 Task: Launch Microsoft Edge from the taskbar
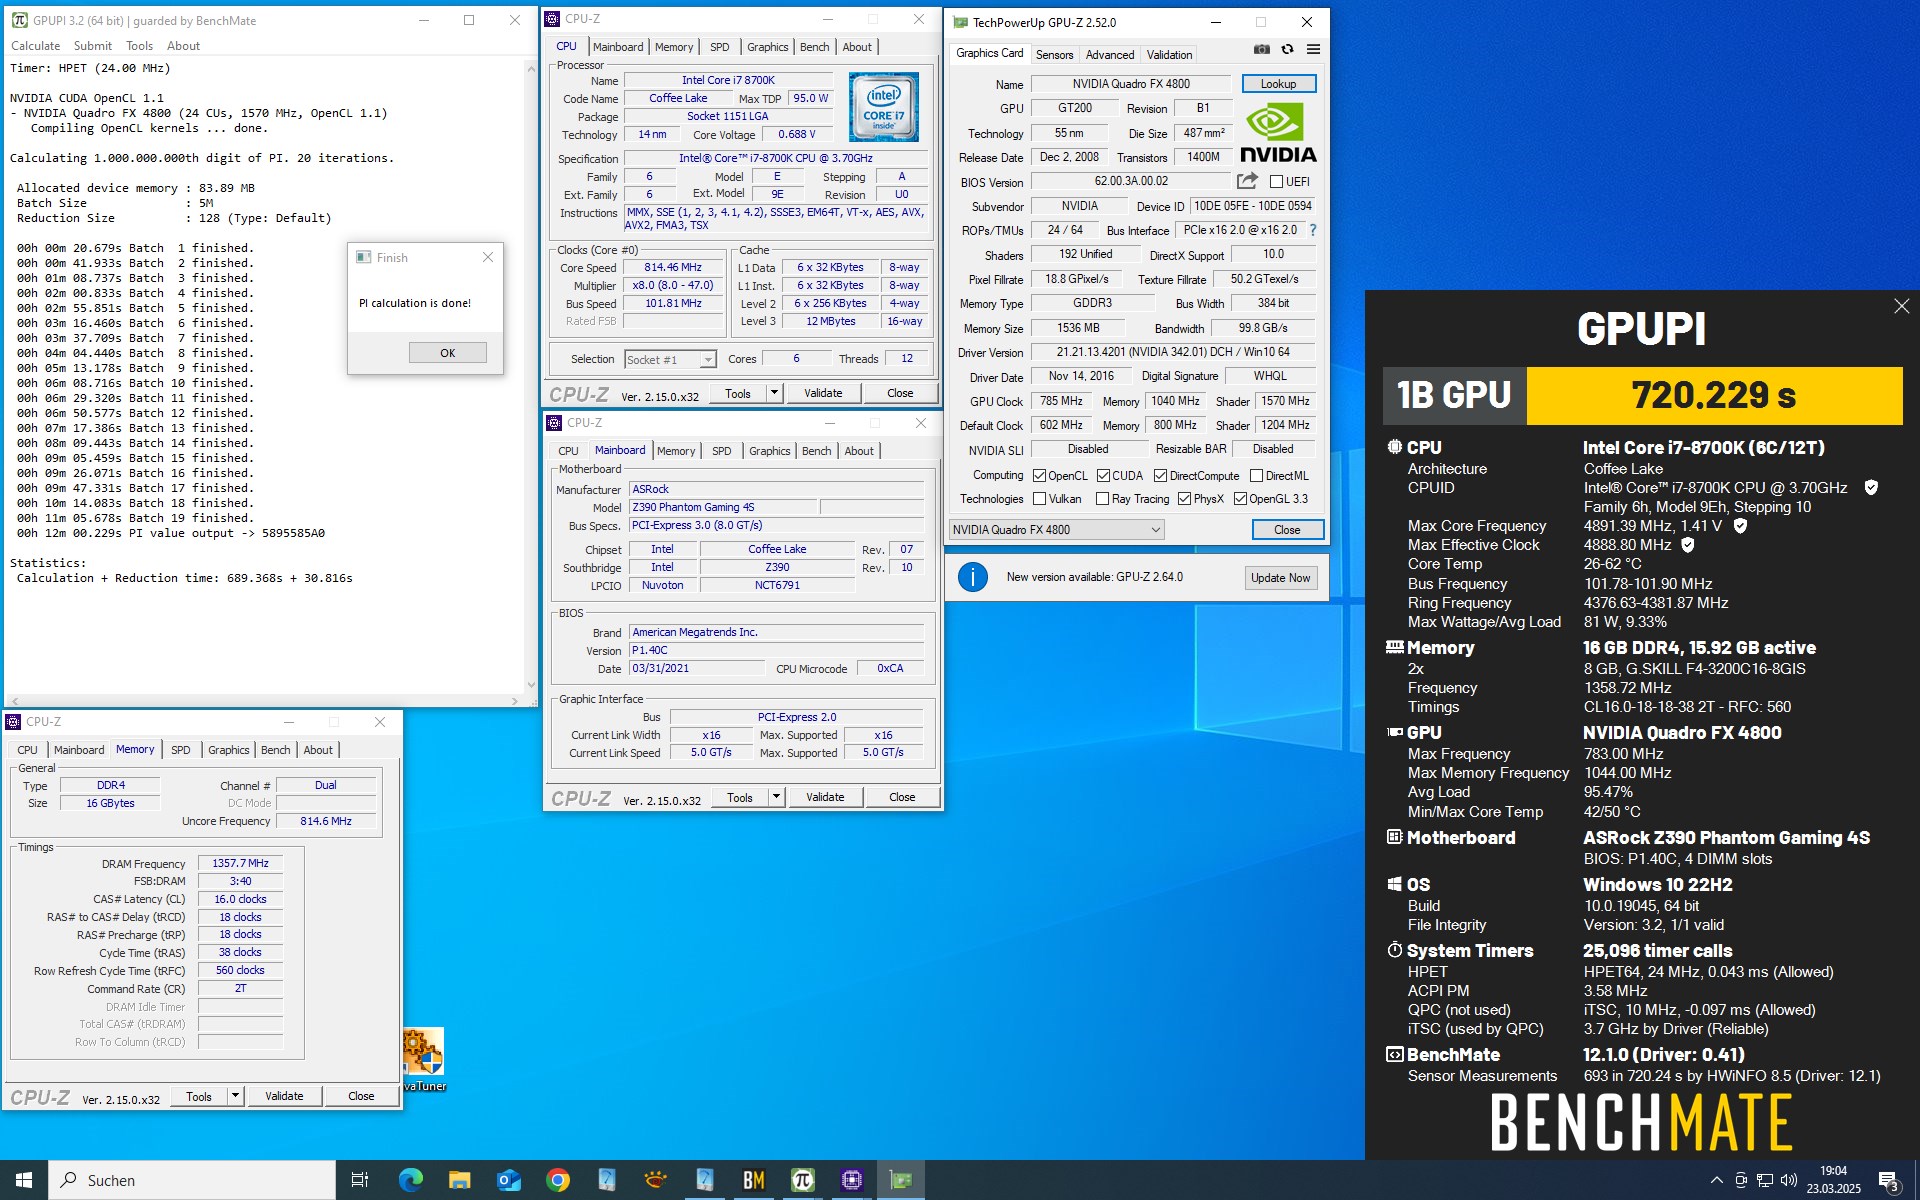(x=410, y=1180)
